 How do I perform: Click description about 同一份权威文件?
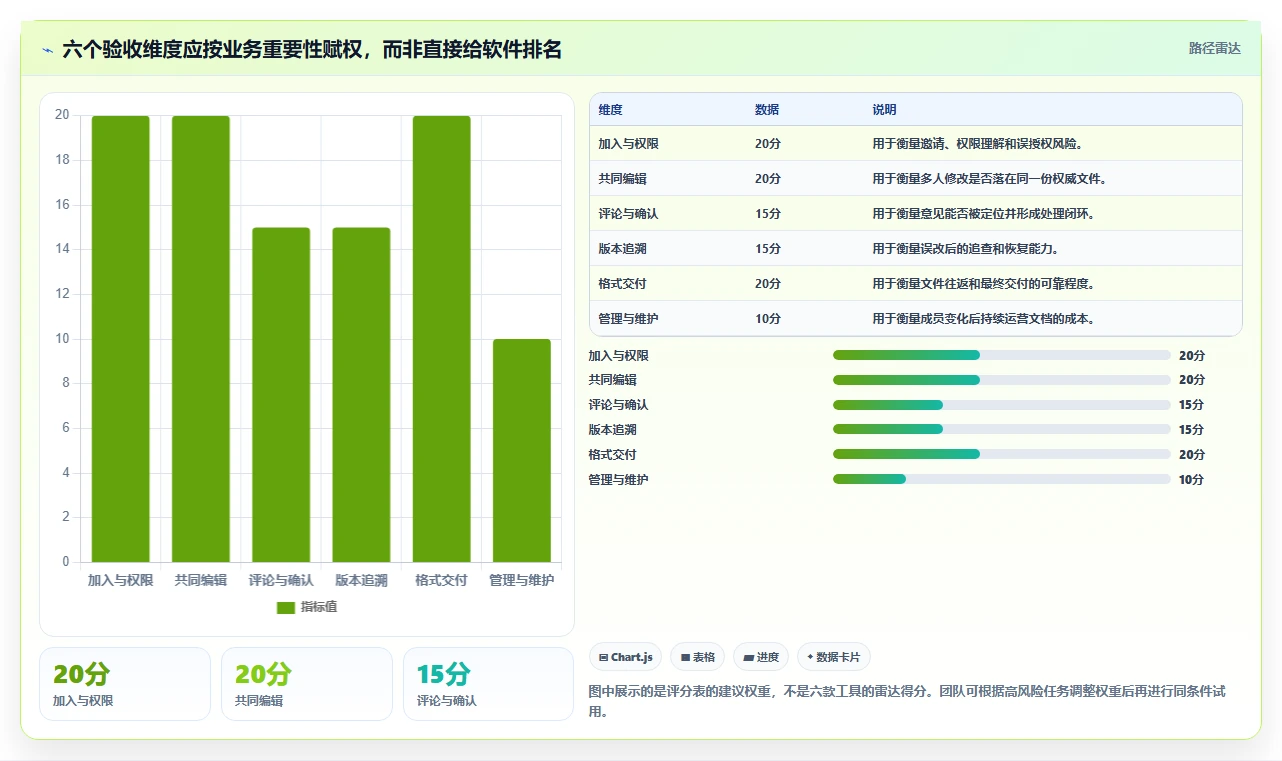(989, 179)
